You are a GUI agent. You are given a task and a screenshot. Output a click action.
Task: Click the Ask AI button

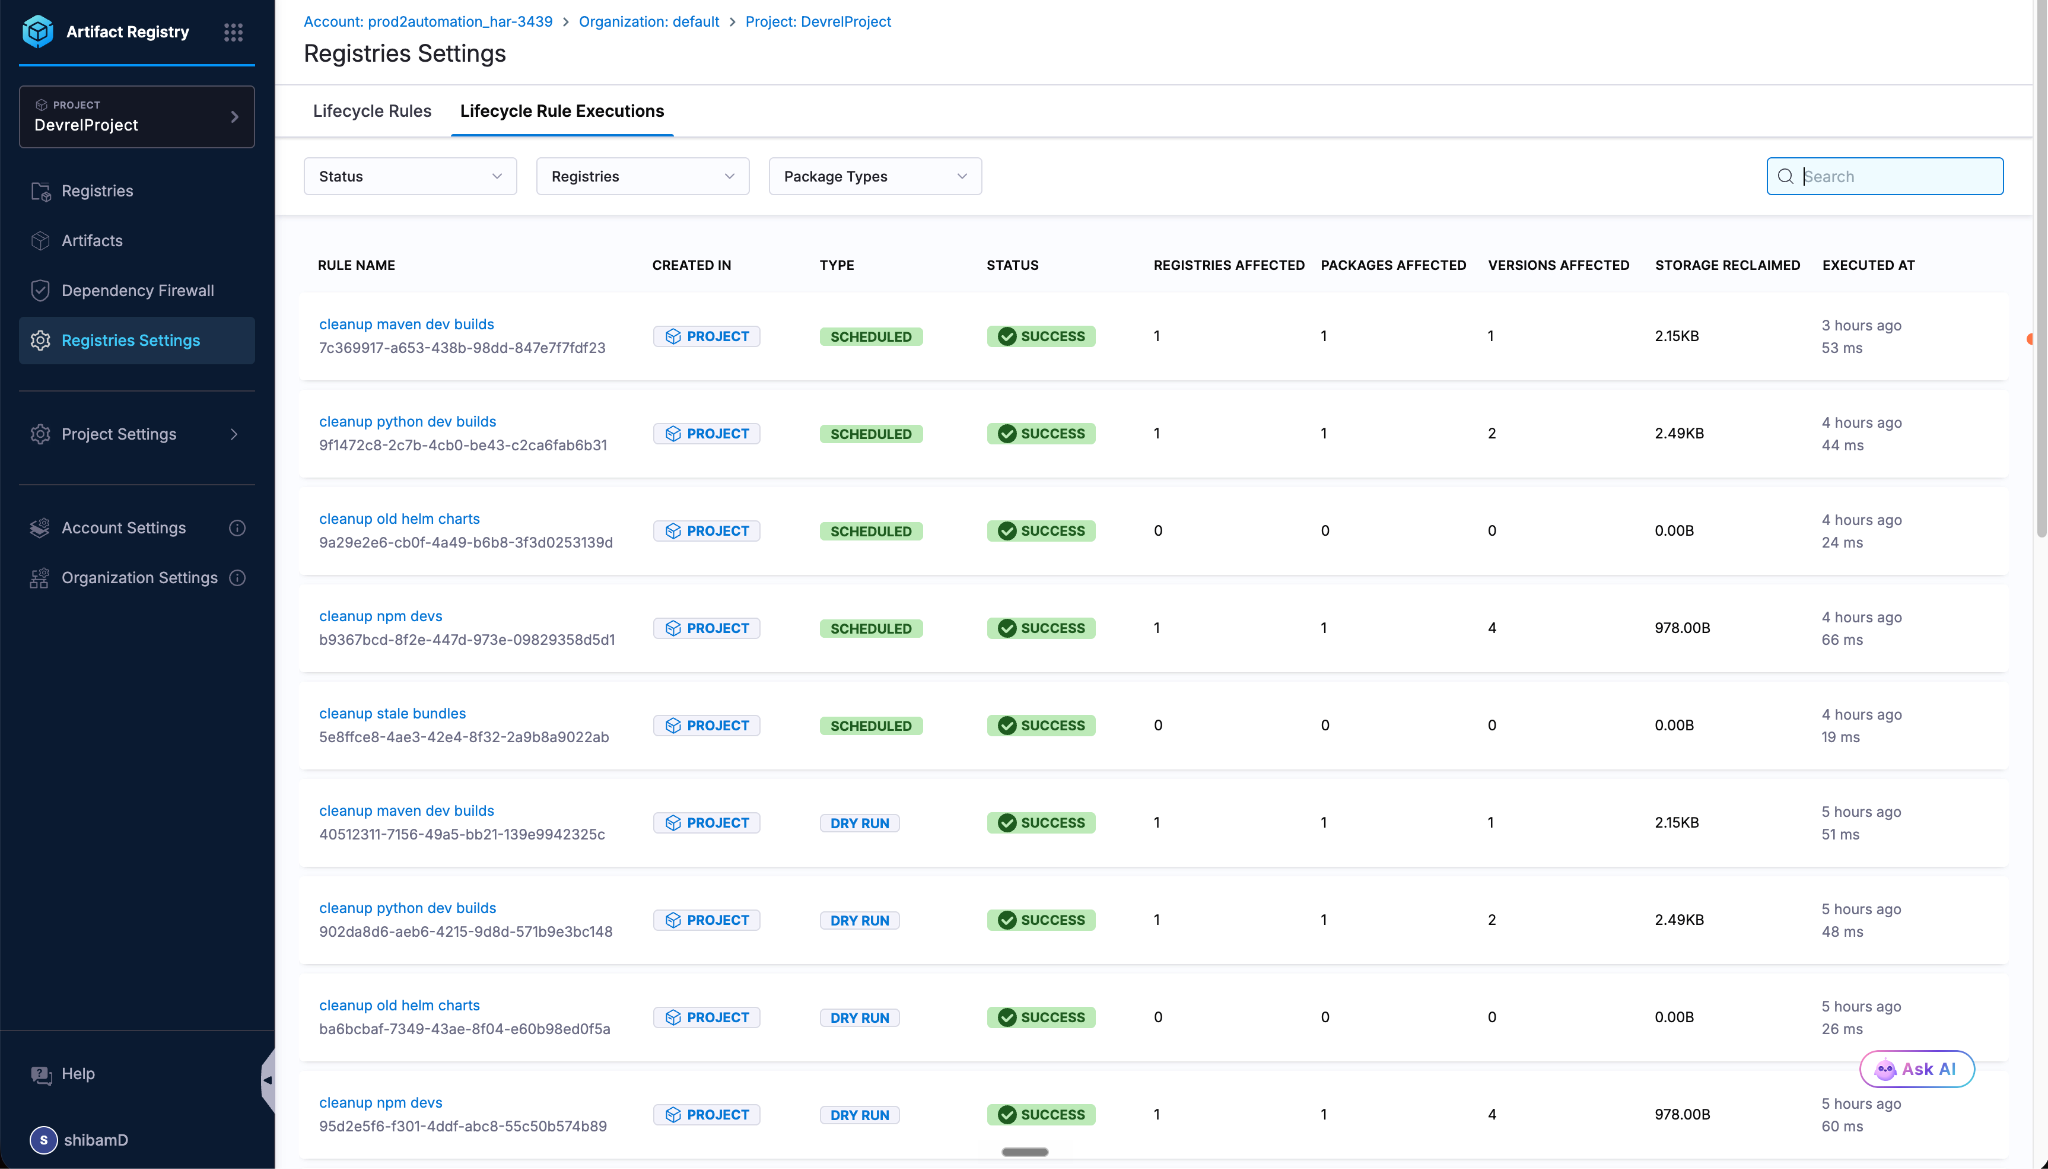(1917, 1069)
